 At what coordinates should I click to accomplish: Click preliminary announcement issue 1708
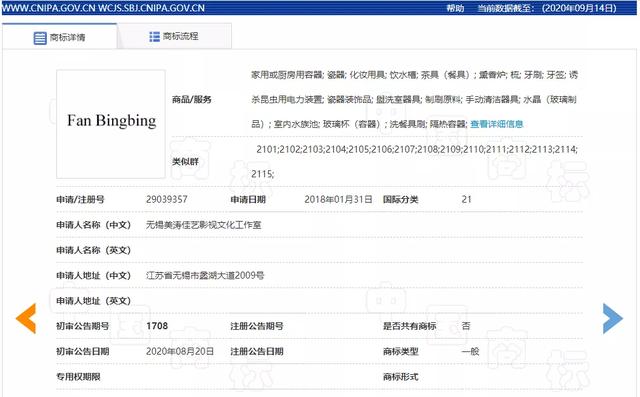pos(157,326)
